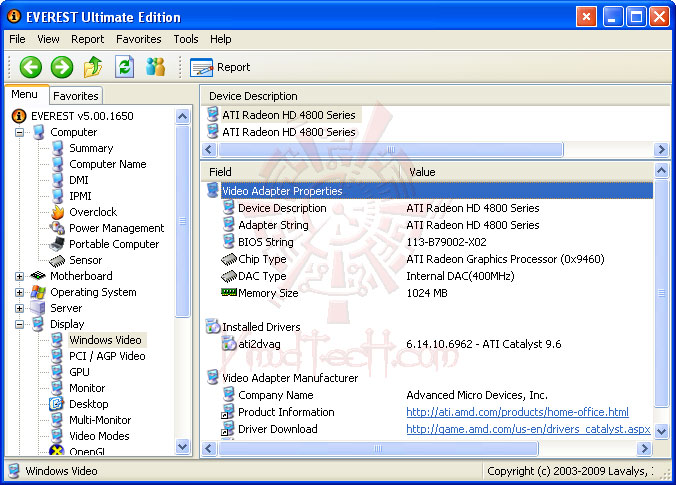Image resolution: width=676 pixels, height=485 pixels.
Task: Click details pane horizontal scroll left arrow
Action: point(209,449)
